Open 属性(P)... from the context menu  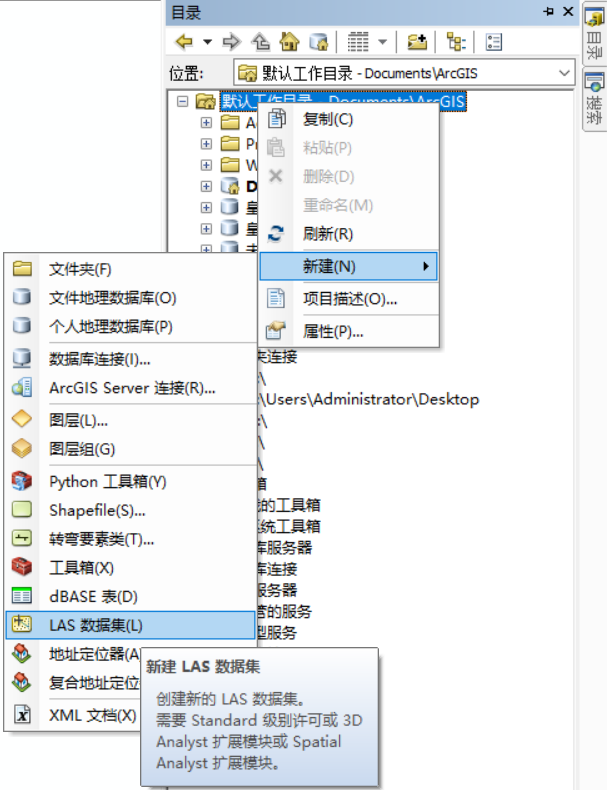349,331
